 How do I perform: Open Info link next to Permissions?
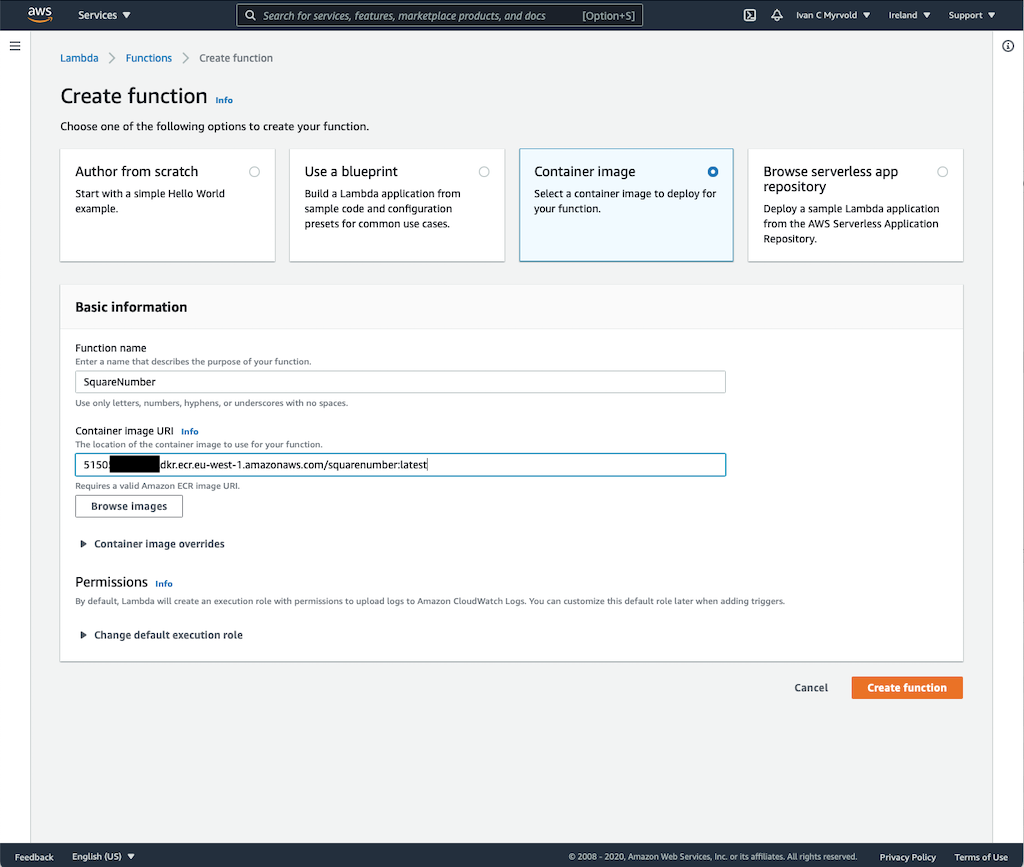click(x=164, y=584)
